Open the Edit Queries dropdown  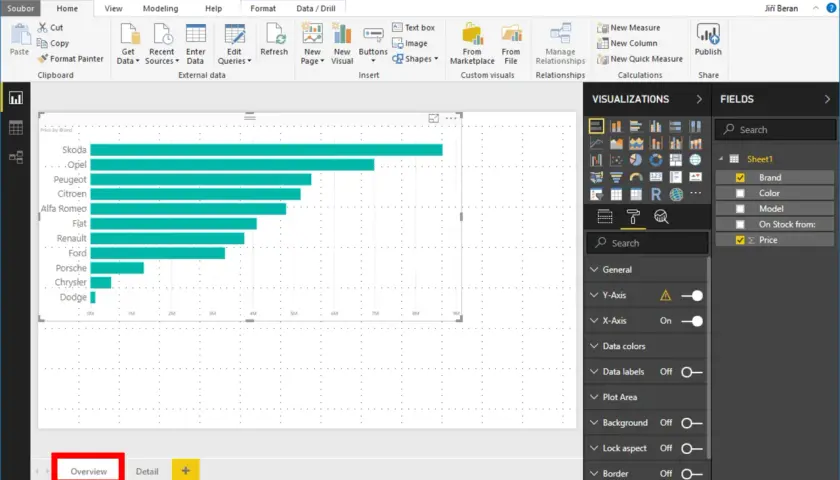click(234, 43)
